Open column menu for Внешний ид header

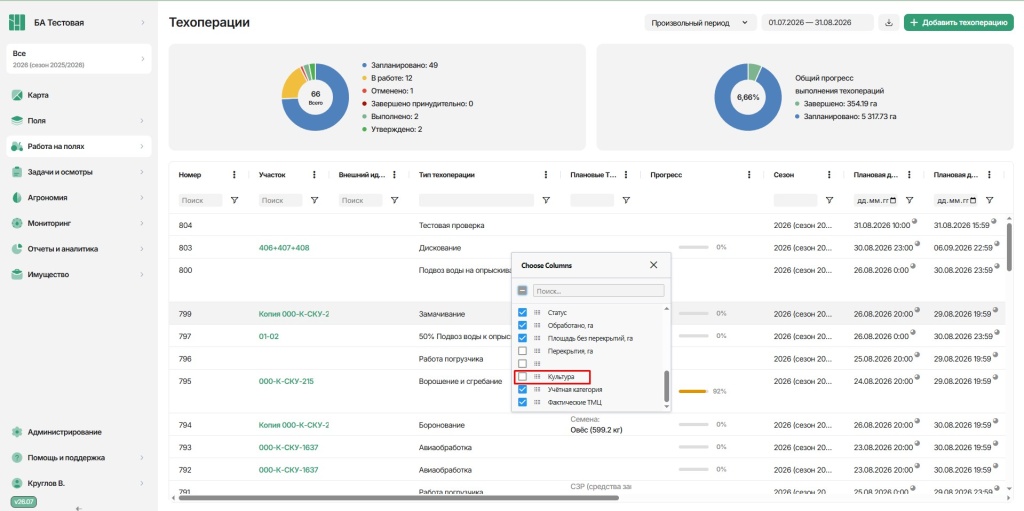click(x=394, y=174)
